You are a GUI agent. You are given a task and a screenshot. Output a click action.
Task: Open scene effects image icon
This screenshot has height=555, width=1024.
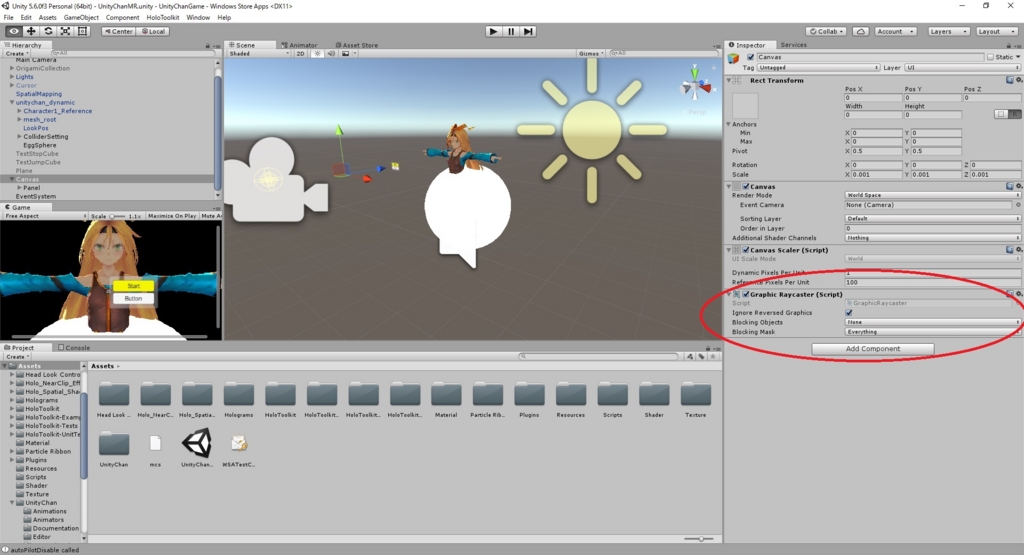tap(345, 54)
